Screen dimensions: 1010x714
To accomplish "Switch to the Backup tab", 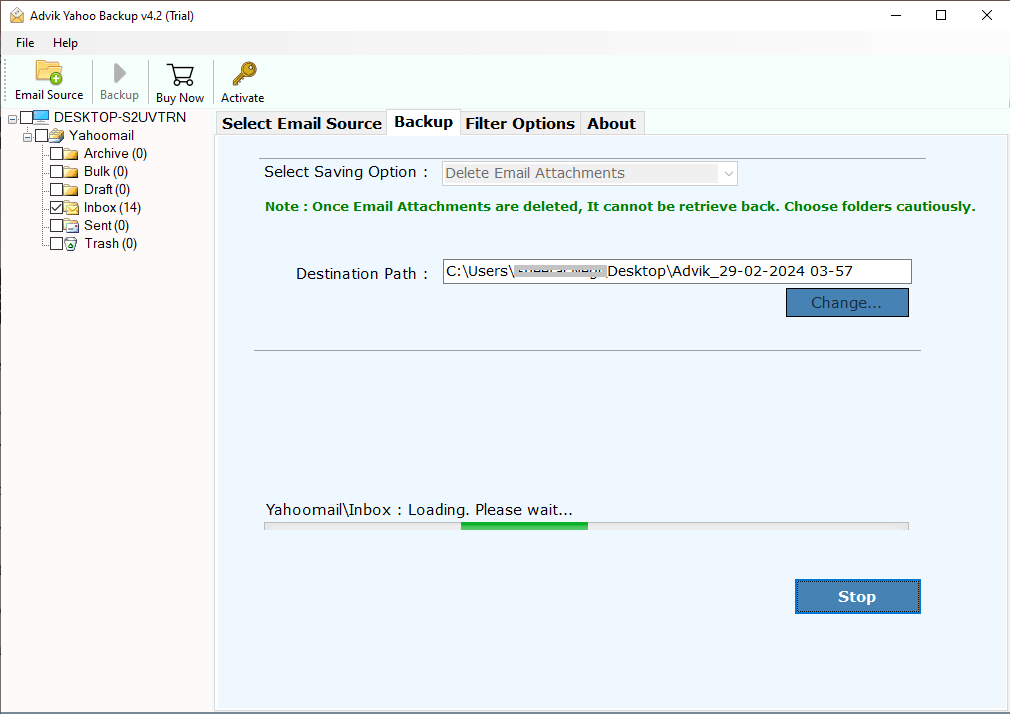I will point(423,122).
